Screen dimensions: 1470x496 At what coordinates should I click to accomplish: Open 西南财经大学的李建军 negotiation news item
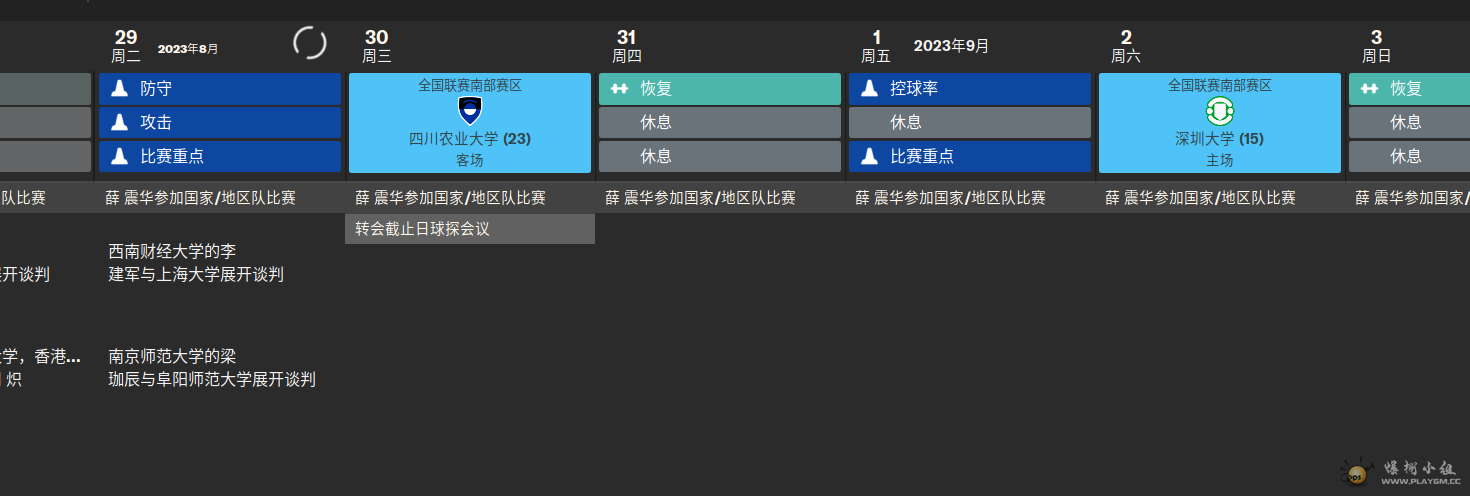click(x=196, y=263)
